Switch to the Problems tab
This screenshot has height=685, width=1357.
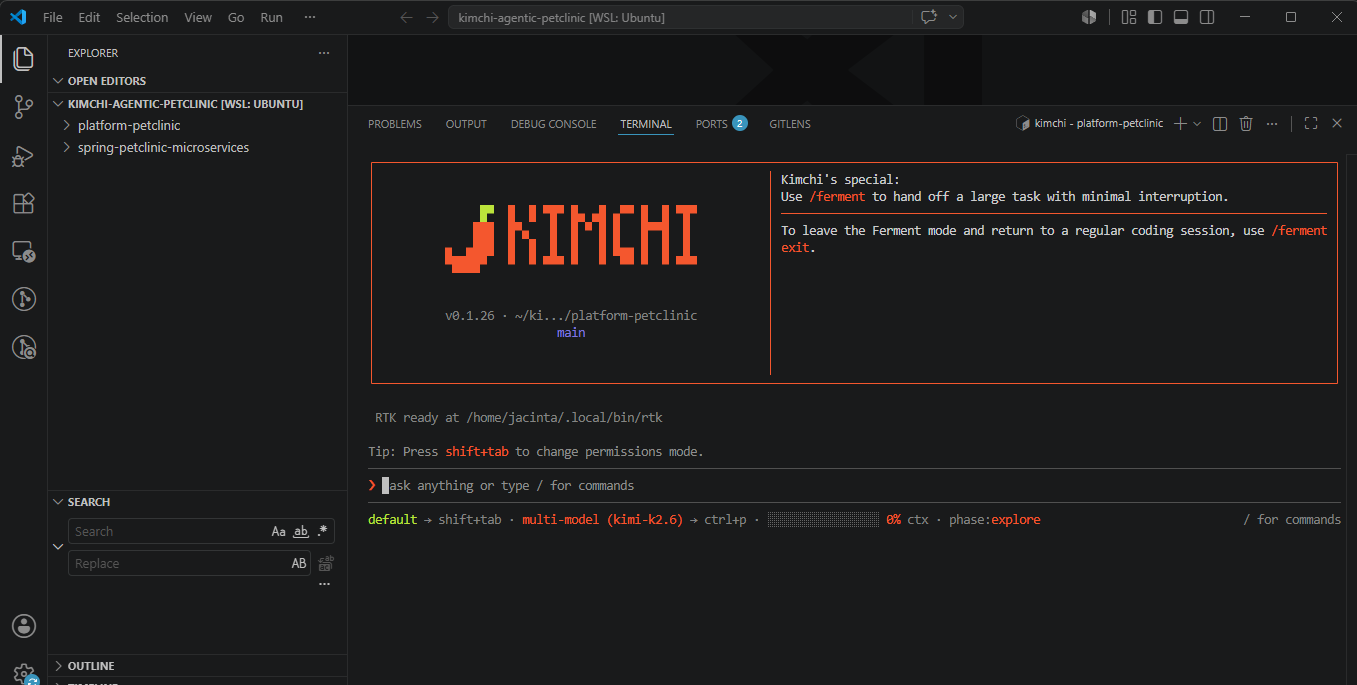click(x=395, y=124)
